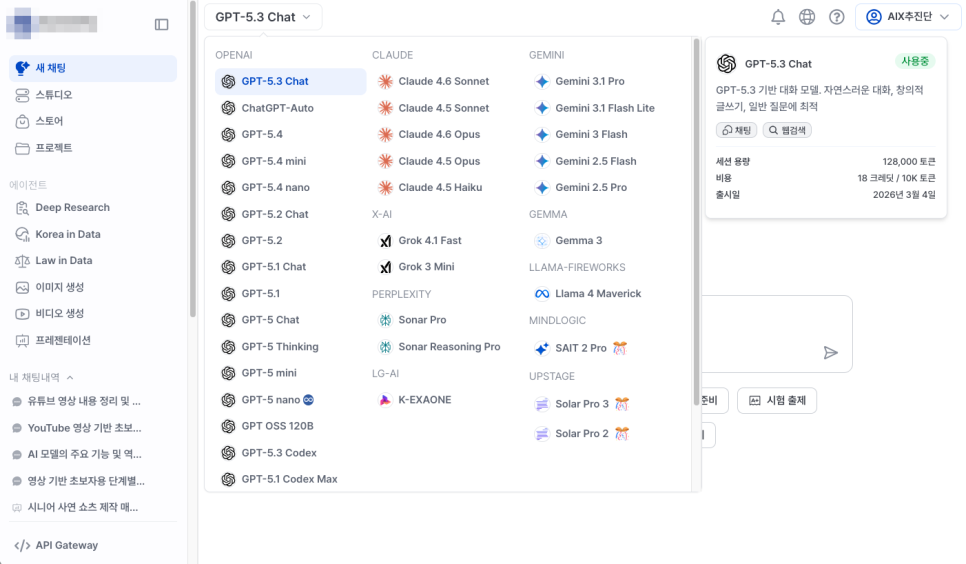Viewport: 966px width, 564px height.
Task: Collapse the sidebar with the panel icon
Action: 161,25
